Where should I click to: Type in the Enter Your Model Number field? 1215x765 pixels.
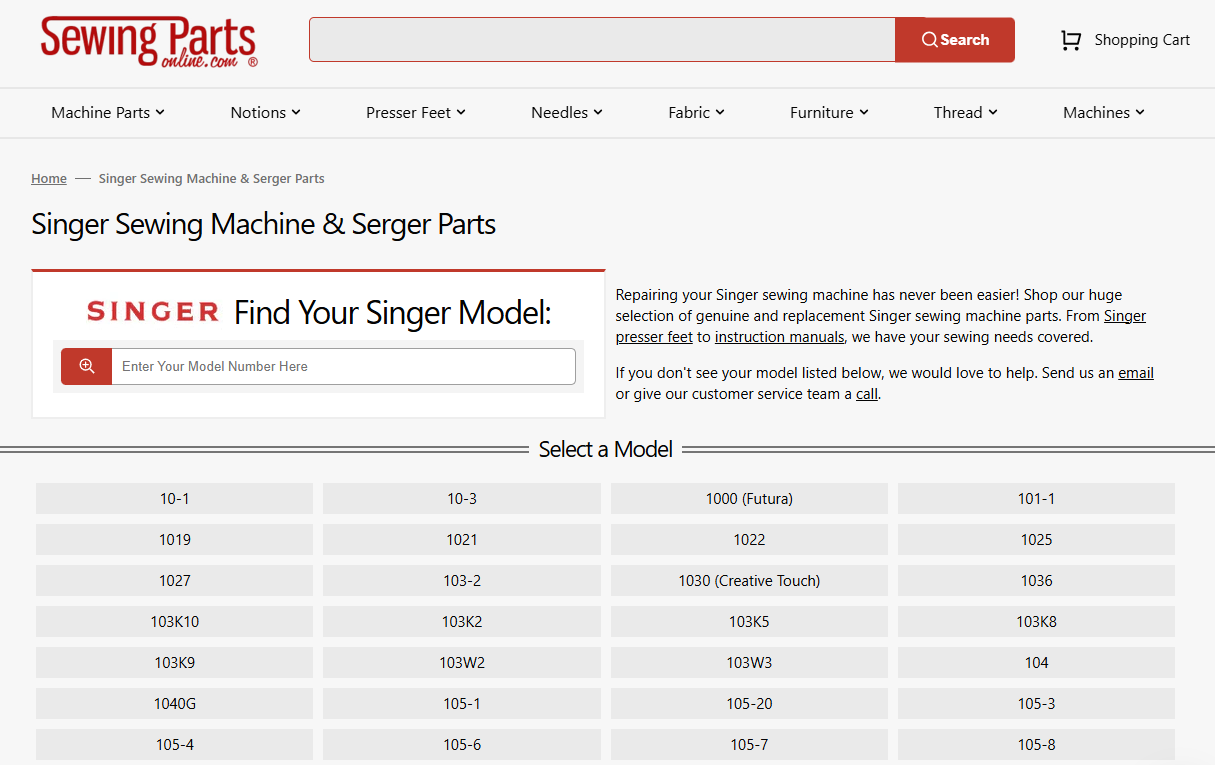[342, 367]
